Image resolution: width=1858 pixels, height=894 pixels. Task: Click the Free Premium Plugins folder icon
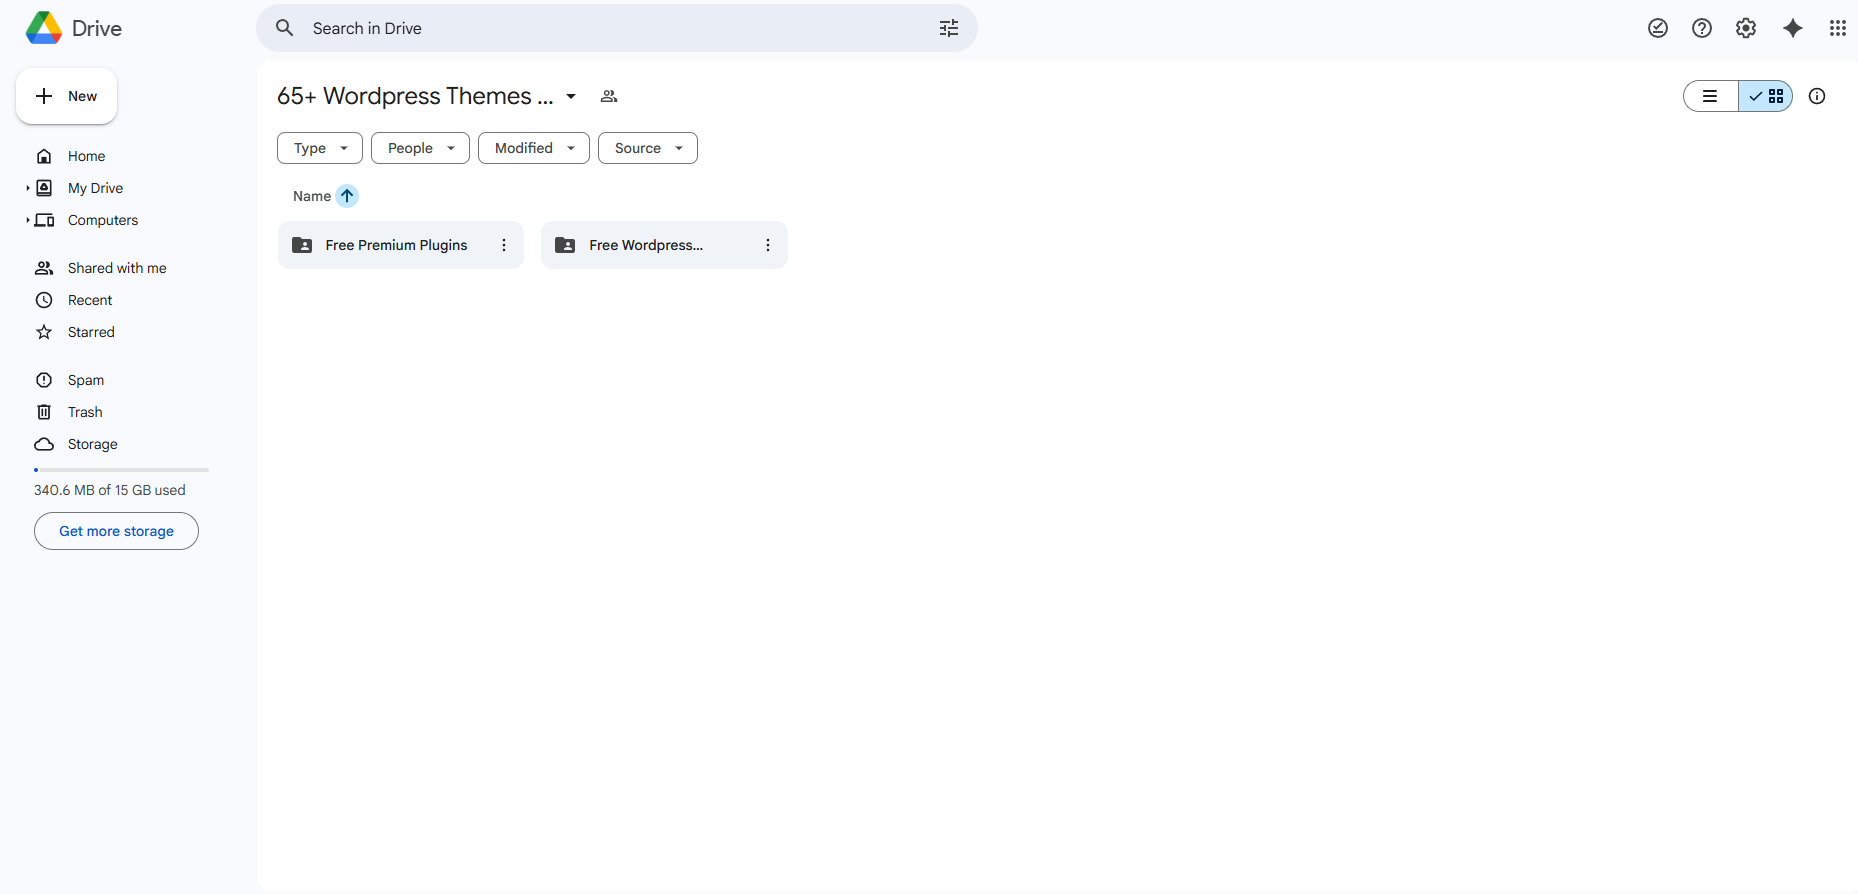302,245
